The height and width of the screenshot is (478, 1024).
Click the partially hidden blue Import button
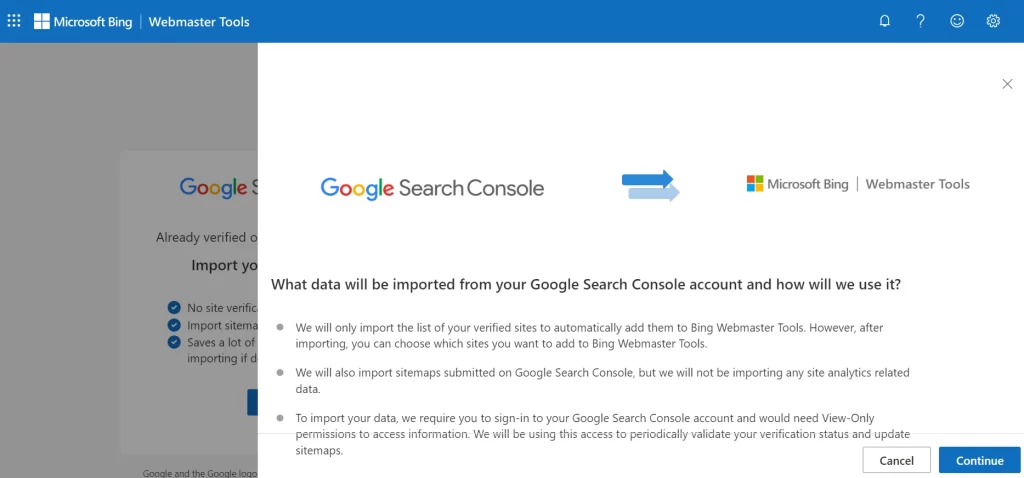tap(252, 402)
